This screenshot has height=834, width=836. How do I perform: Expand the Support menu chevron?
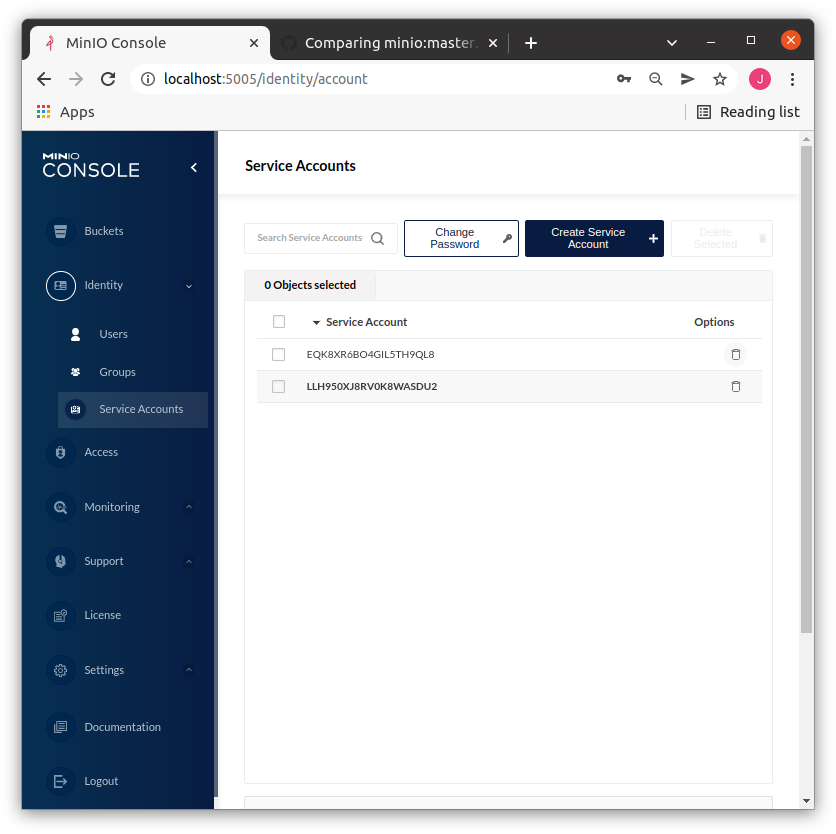[189, 562]
